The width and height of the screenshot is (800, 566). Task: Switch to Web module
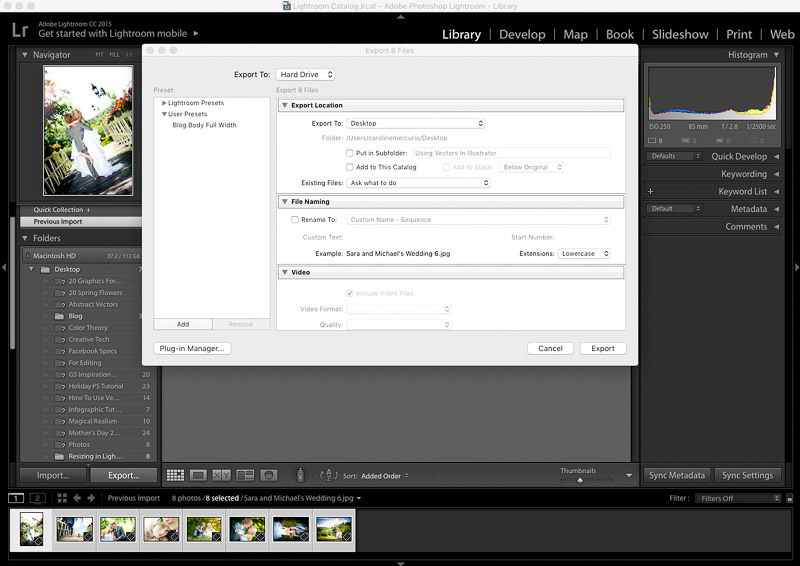click(782, 34)
